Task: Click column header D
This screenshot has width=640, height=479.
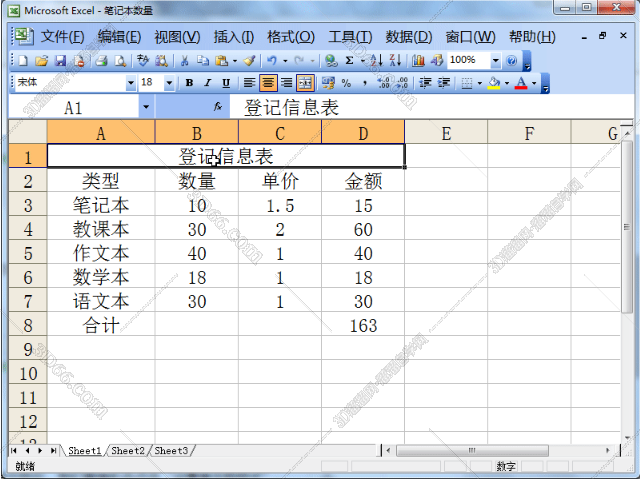Action: tap(362, 133)
